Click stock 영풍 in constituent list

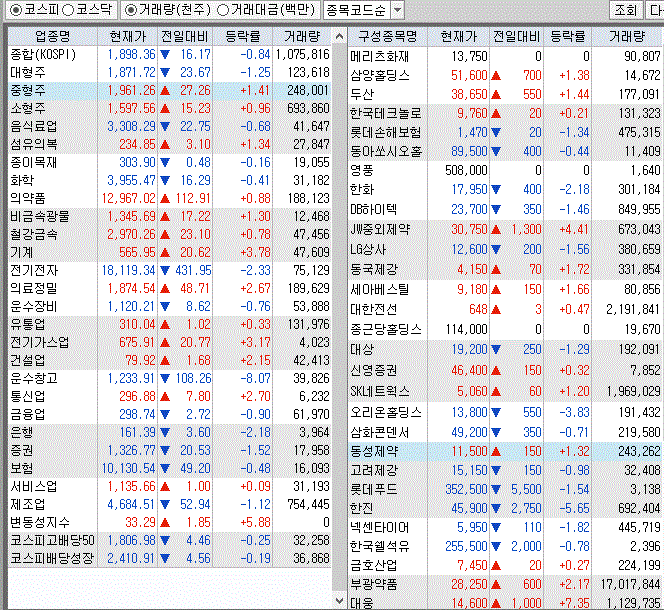362,171
